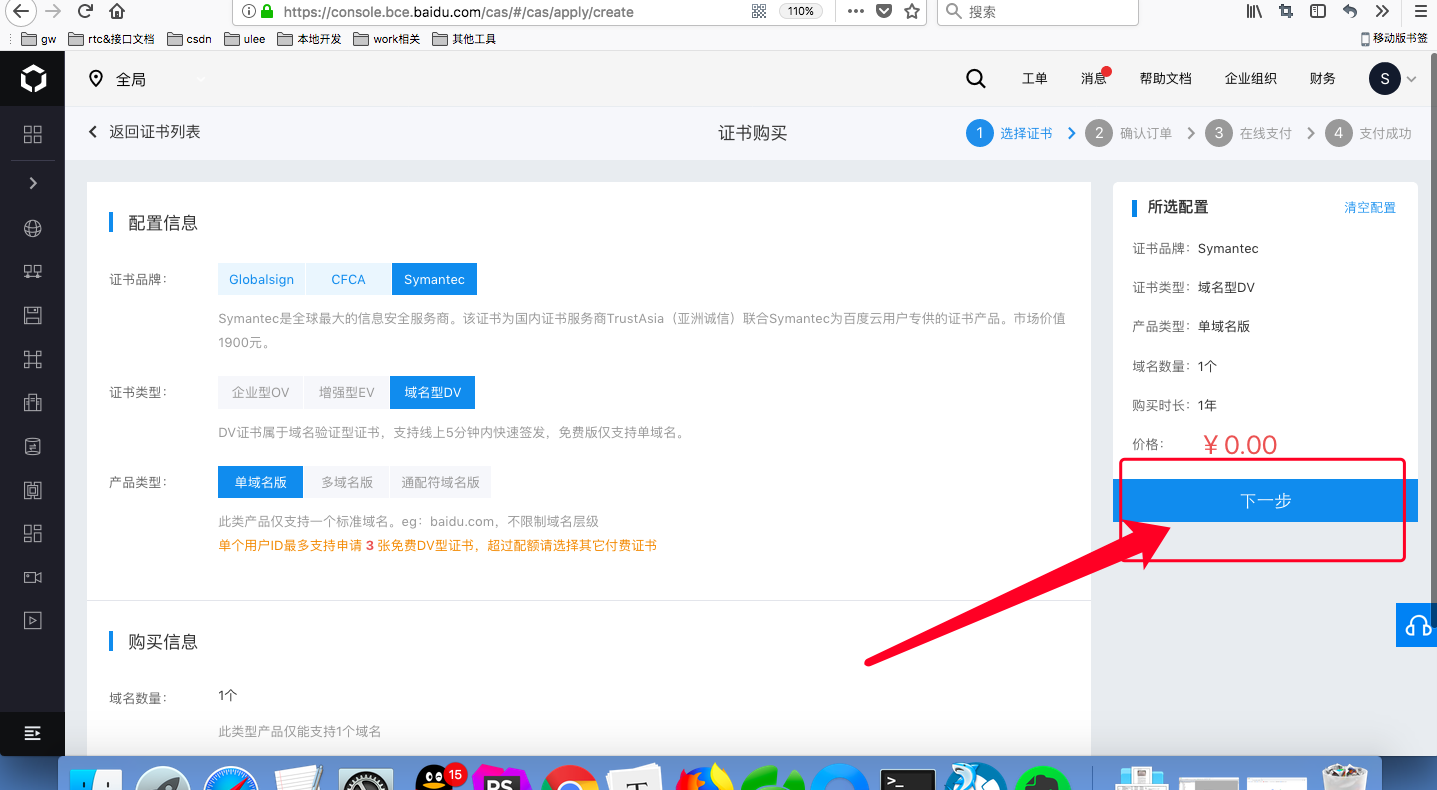Click 返回证书列表 back link
The image size is (1437, 790).
tap(144, 132)
